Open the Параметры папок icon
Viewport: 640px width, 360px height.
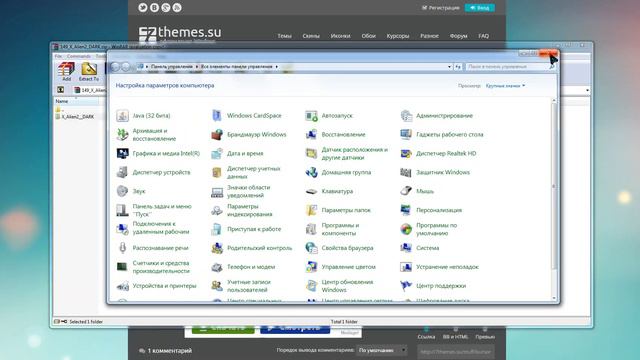pos(311,210)
